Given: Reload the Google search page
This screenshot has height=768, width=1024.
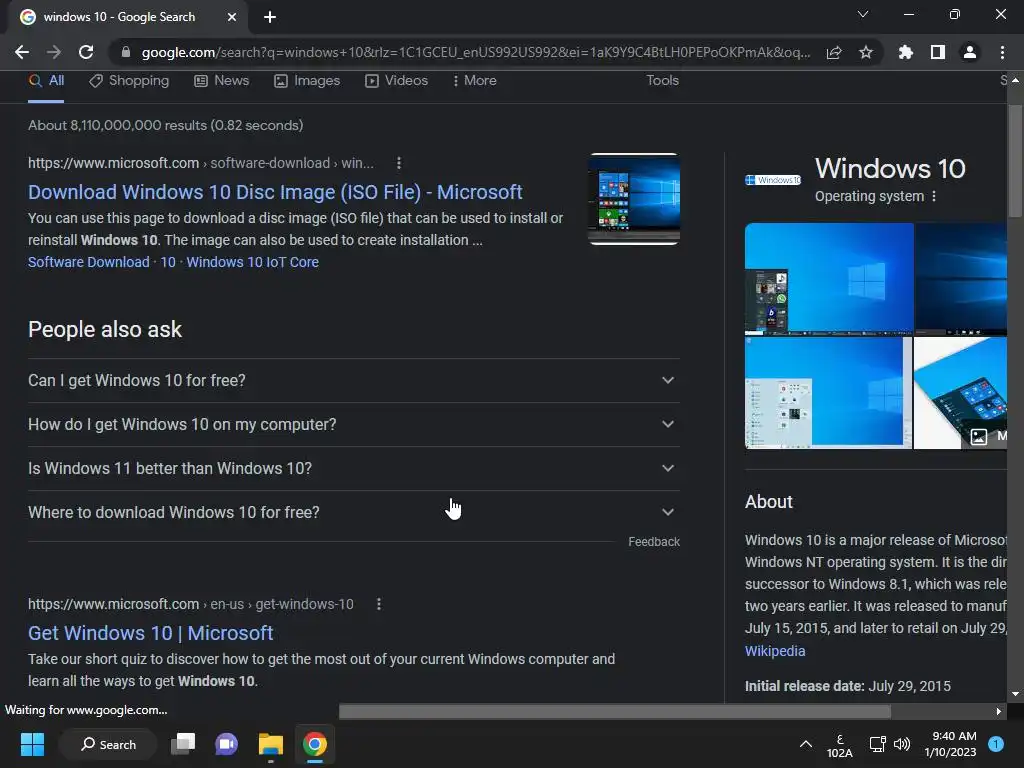Looking at the screenshot, I should coord(86,52).
